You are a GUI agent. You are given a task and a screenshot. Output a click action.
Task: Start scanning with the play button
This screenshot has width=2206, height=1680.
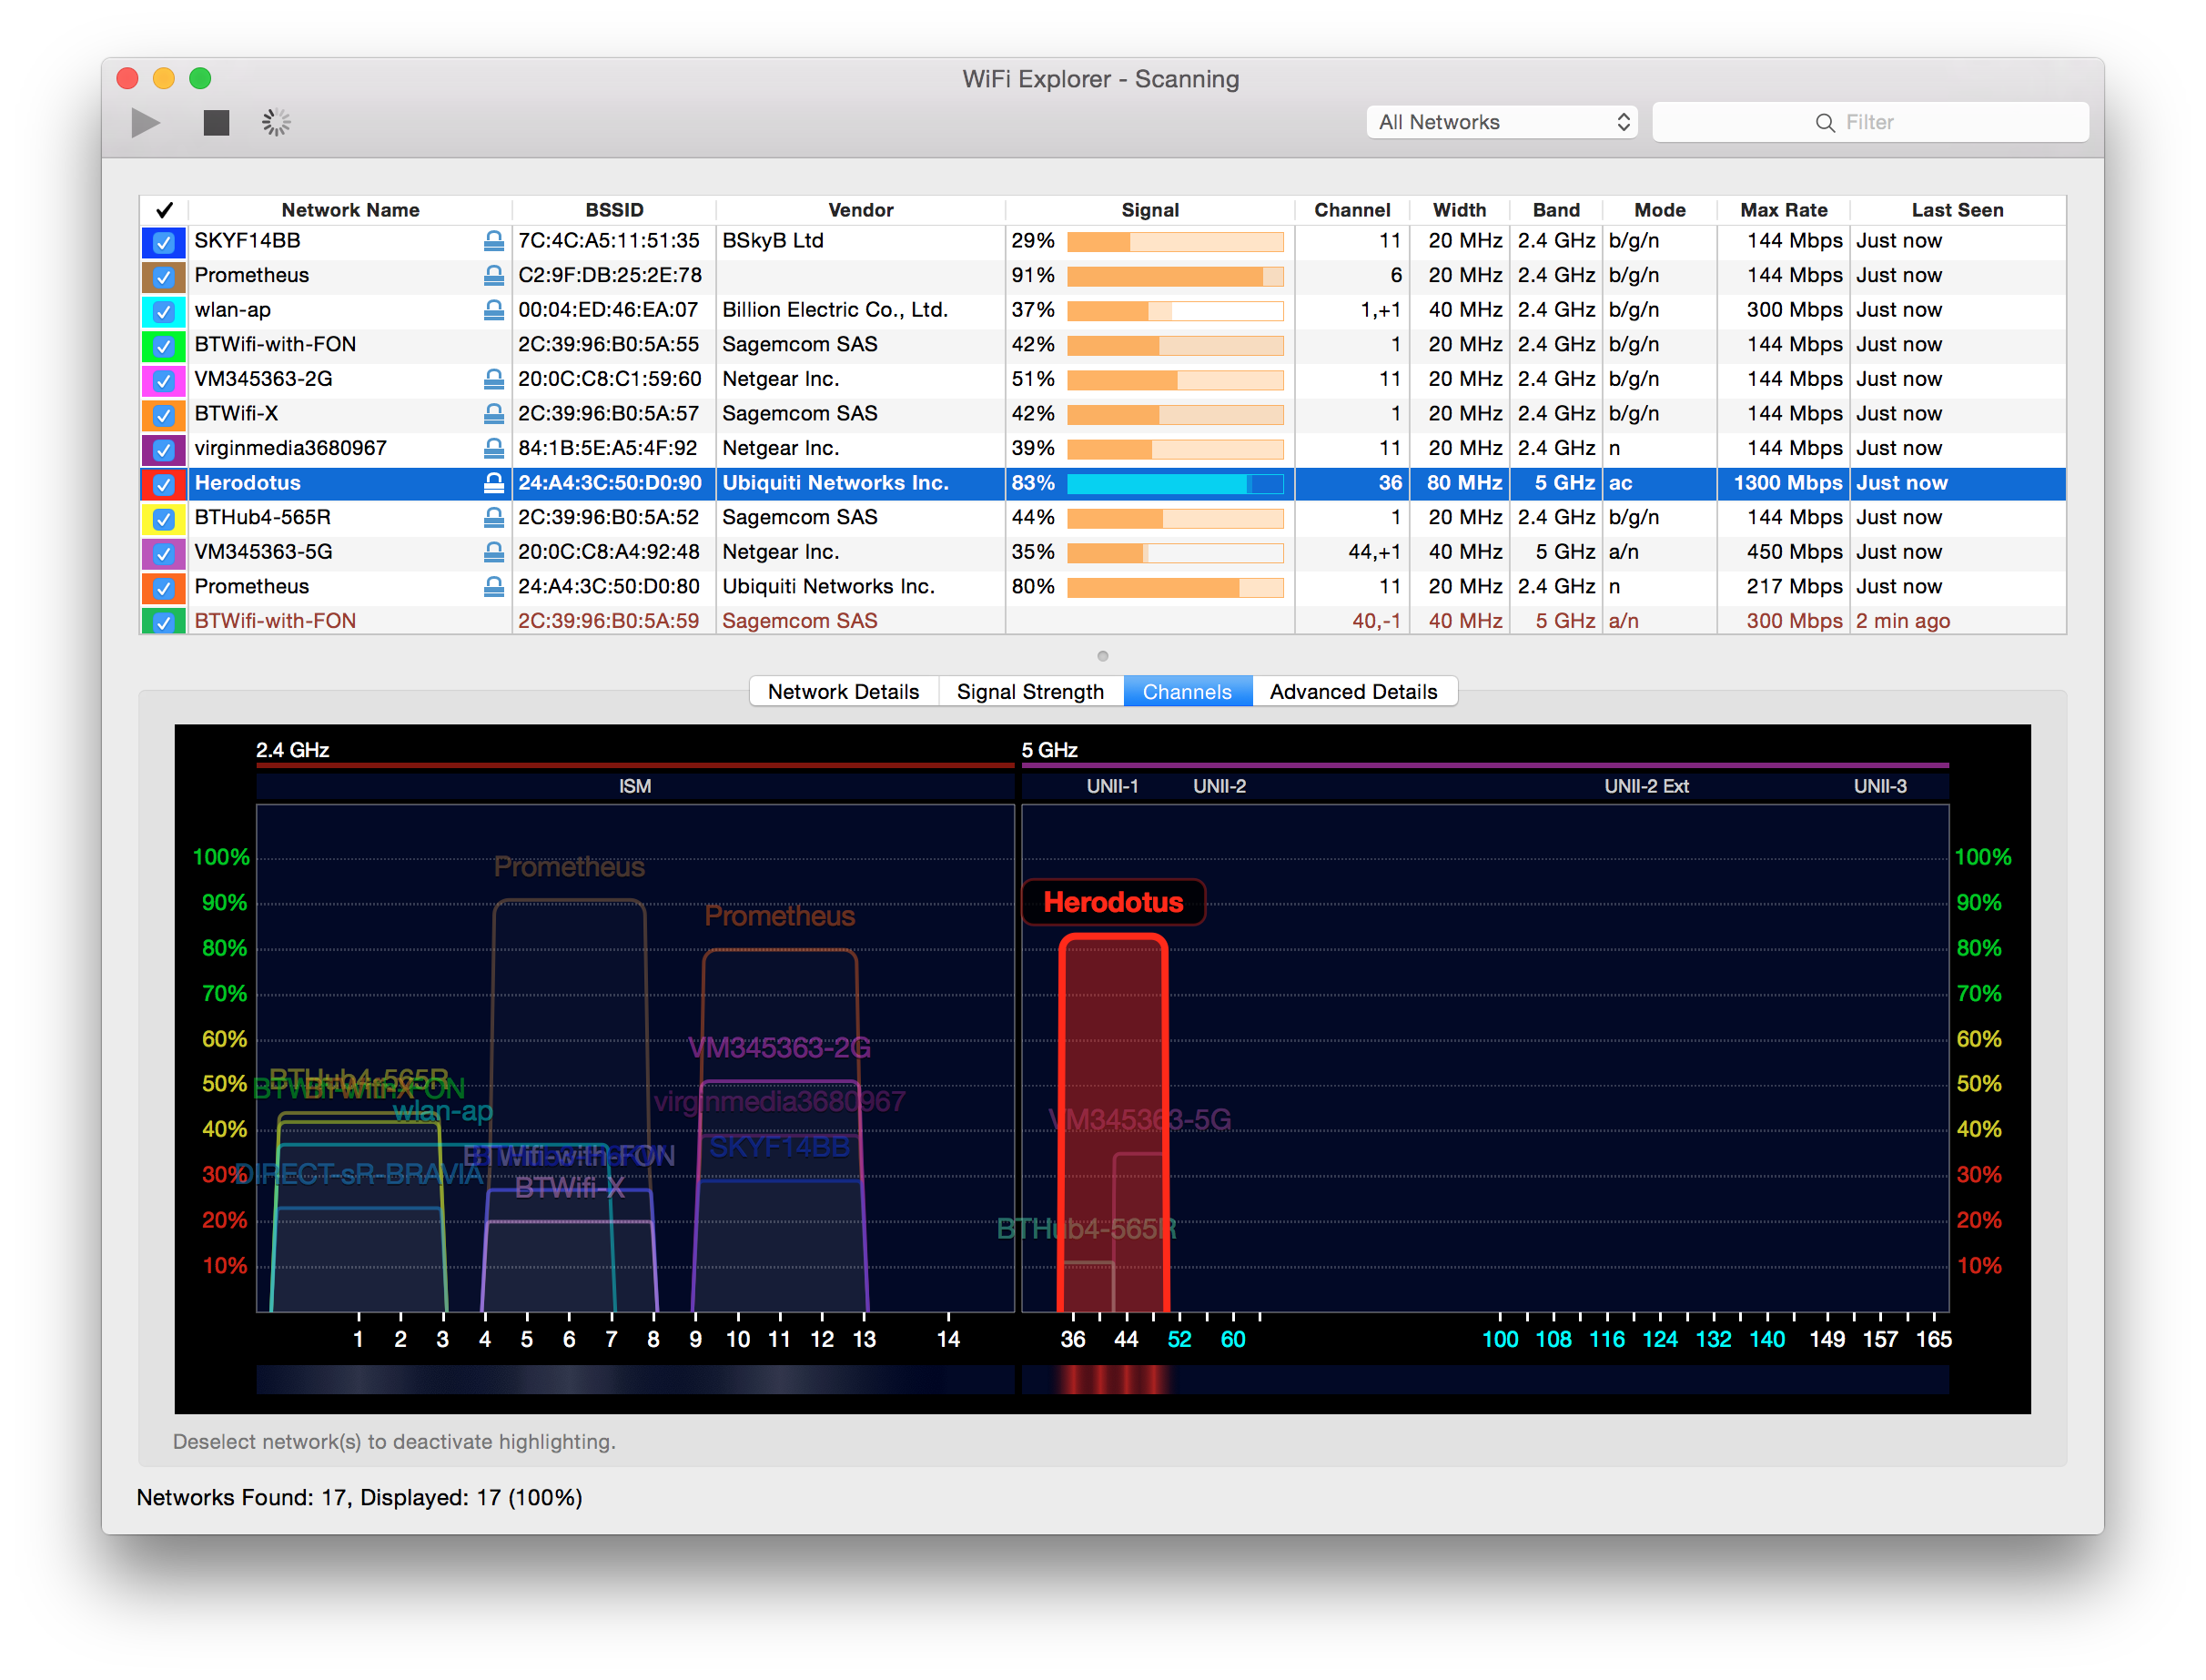tap(146, 123)
